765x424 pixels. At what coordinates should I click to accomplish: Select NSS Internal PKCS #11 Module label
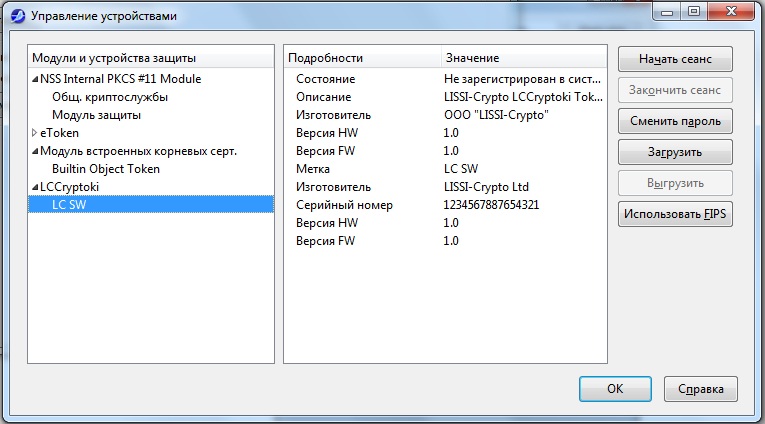[121, 79]
